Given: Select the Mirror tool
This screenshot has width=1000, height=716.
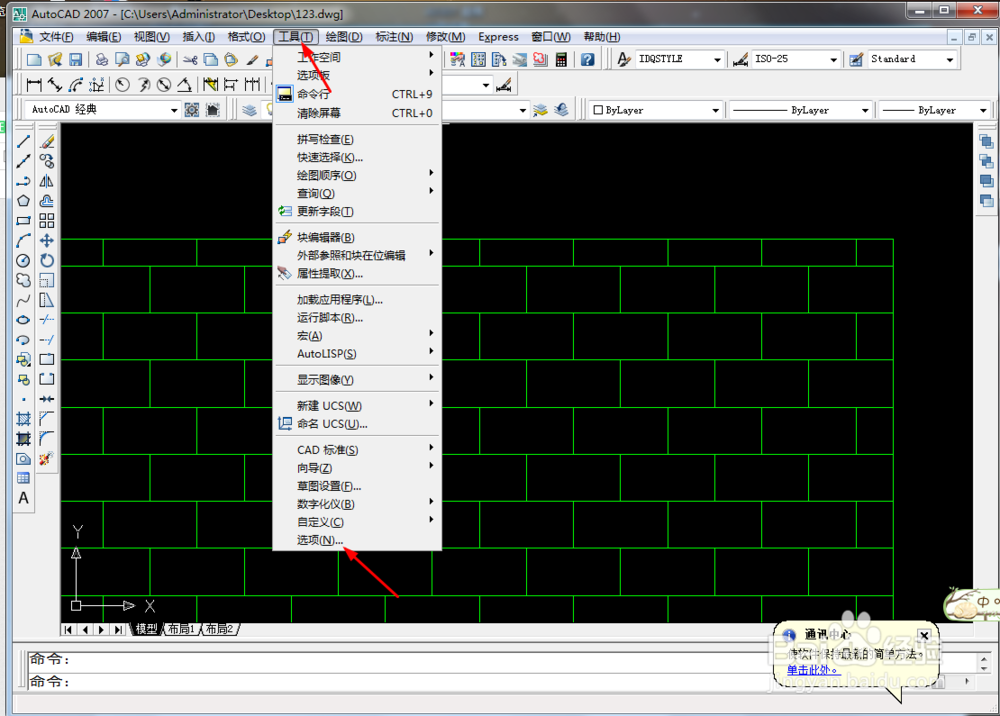Looking at the screenshot, I should coord(47,181).
